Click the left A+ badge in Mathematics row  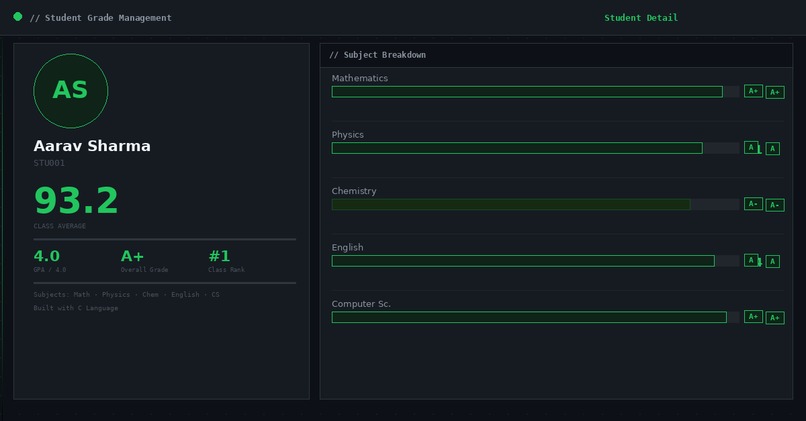754,91
